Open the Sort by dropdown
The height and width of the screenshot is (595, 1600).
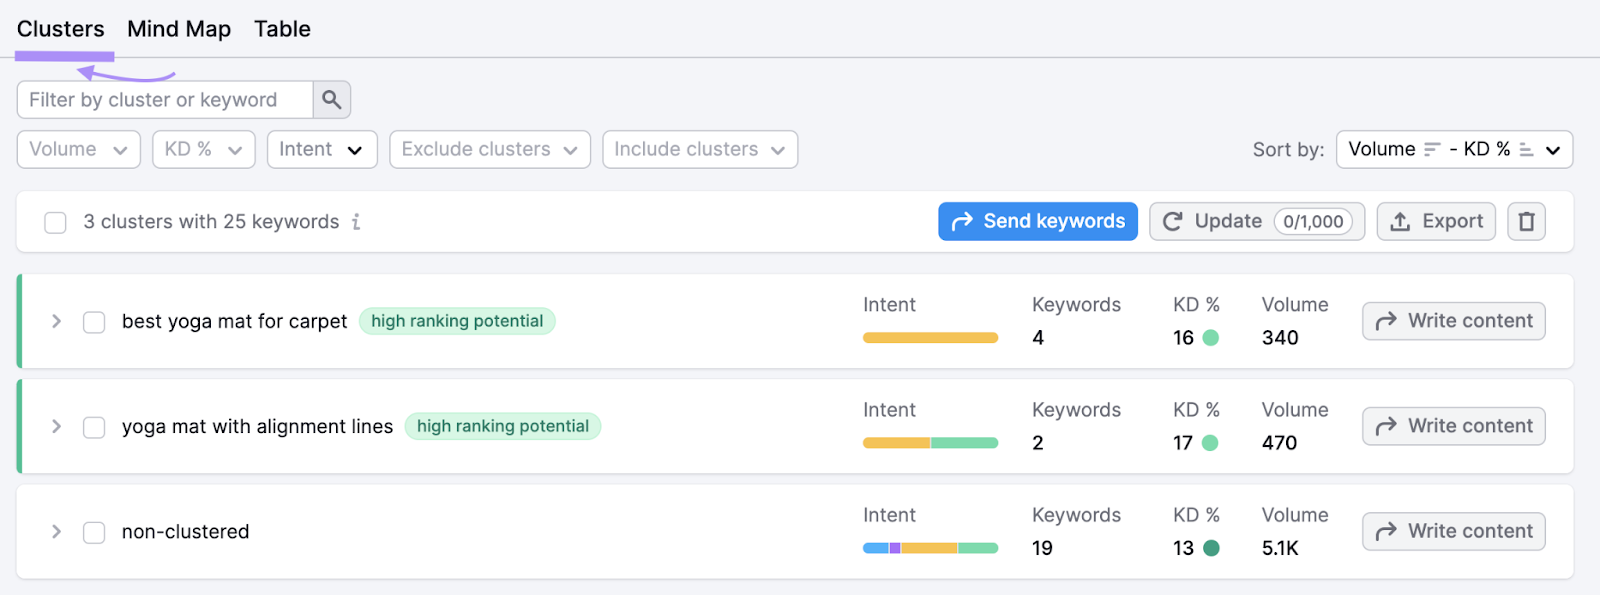click(1453, 149)
